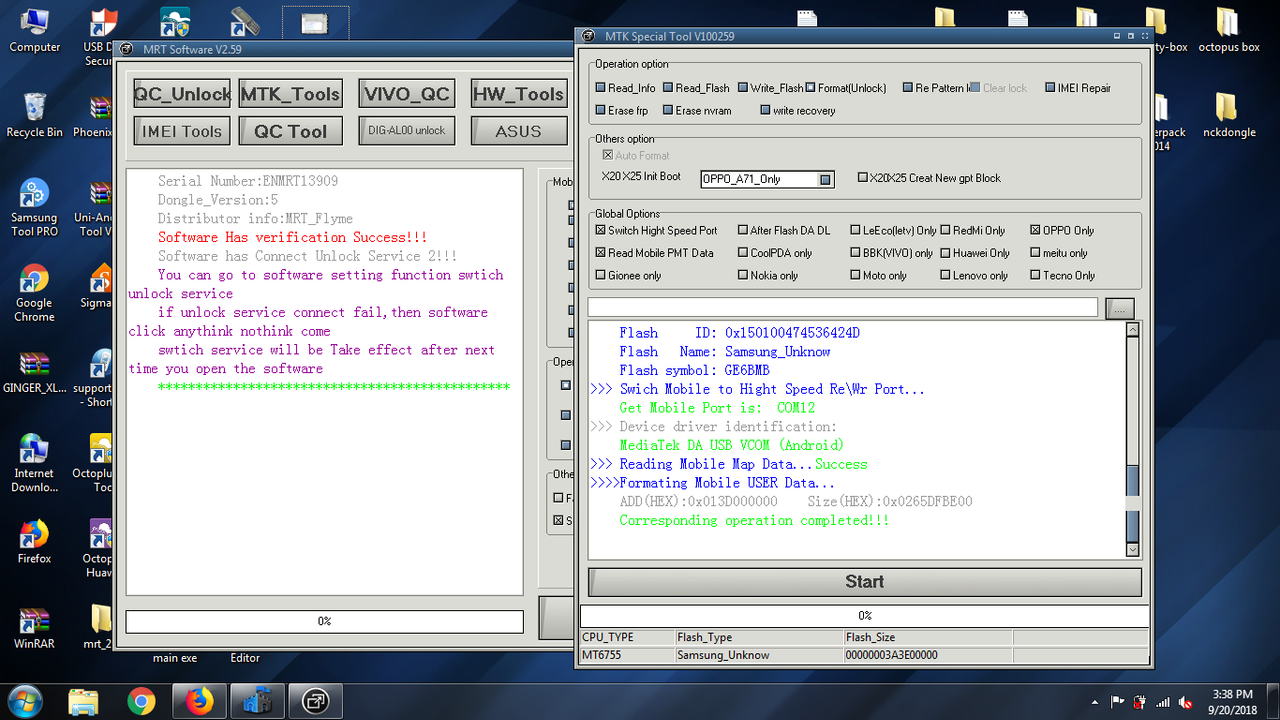Open the network tray icon

pyautogui.click(x=1162, y=702)
